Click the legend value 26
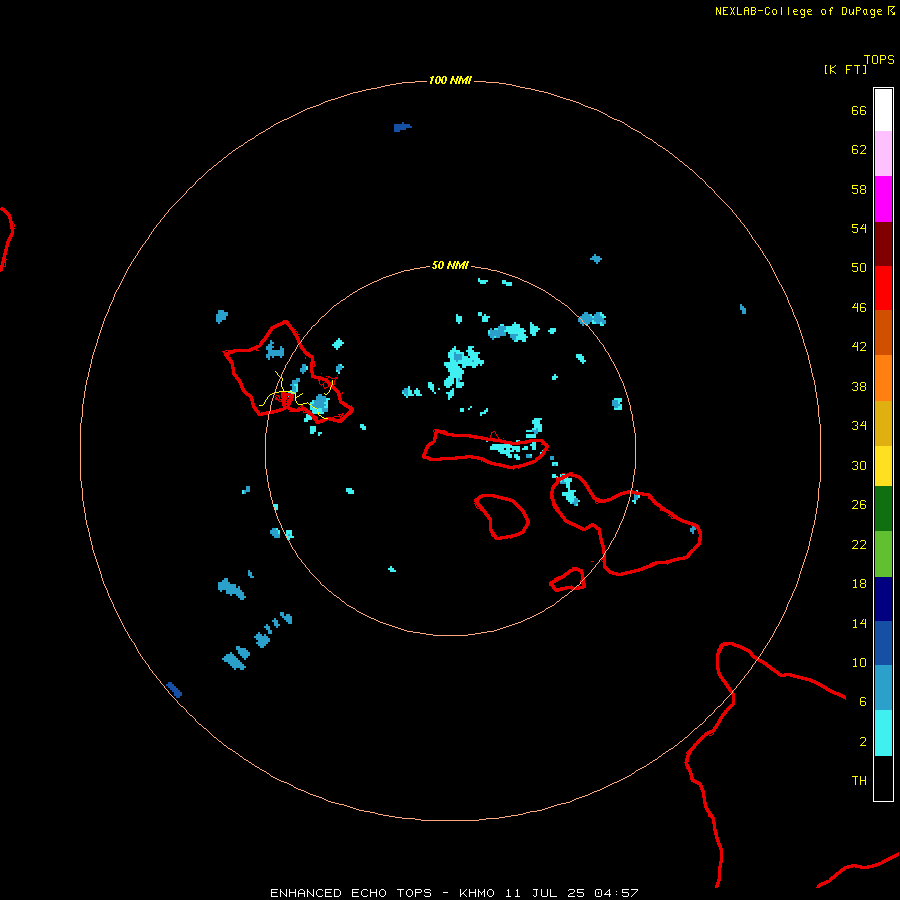Image resolution: width=900 pixels, height=900 pixels. coord(859,505)
